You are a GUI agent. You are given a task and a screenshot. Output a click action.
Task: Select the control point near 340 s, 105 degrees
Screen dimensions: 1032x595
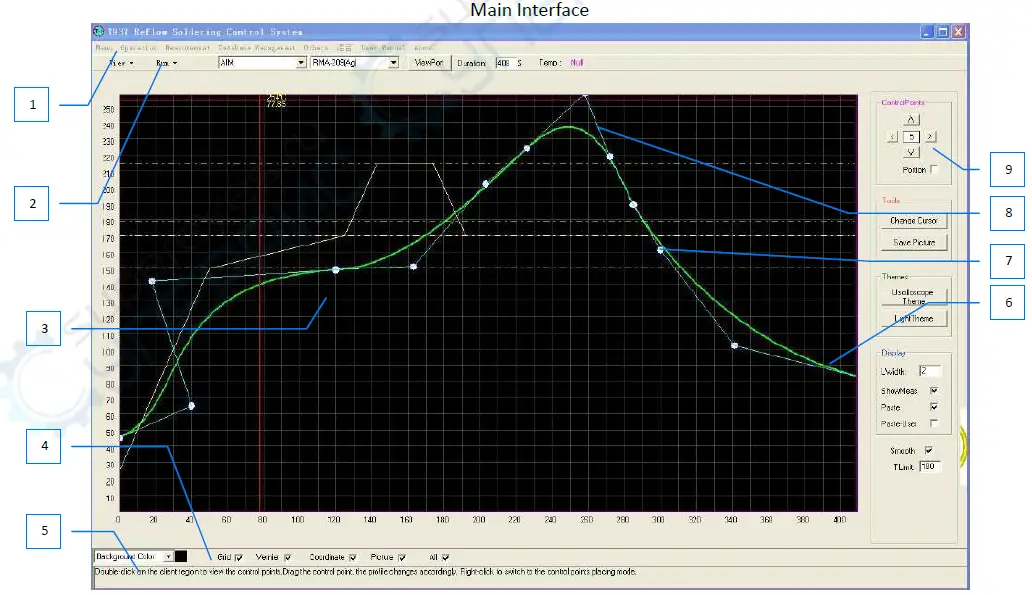[x=735, y=346]
